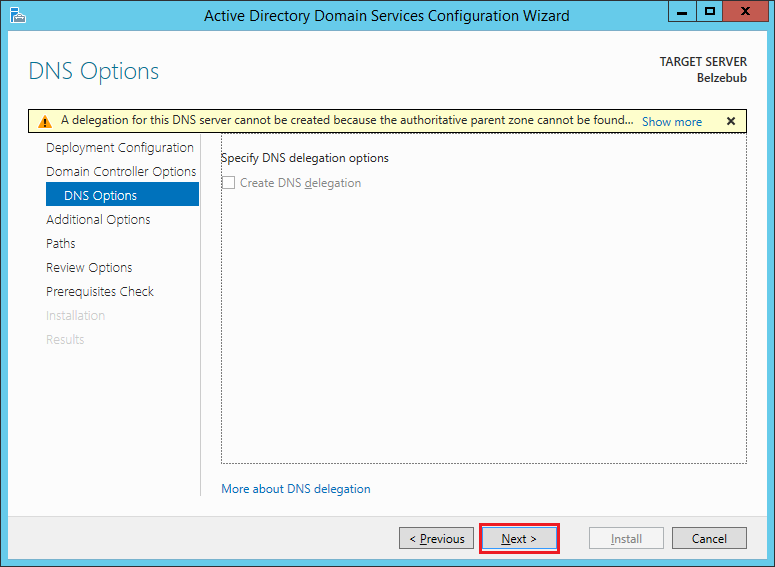Viewport: 775px width, 567px height.
Task: Click the wizard app icon in title bar
Action: click(18, 15)
